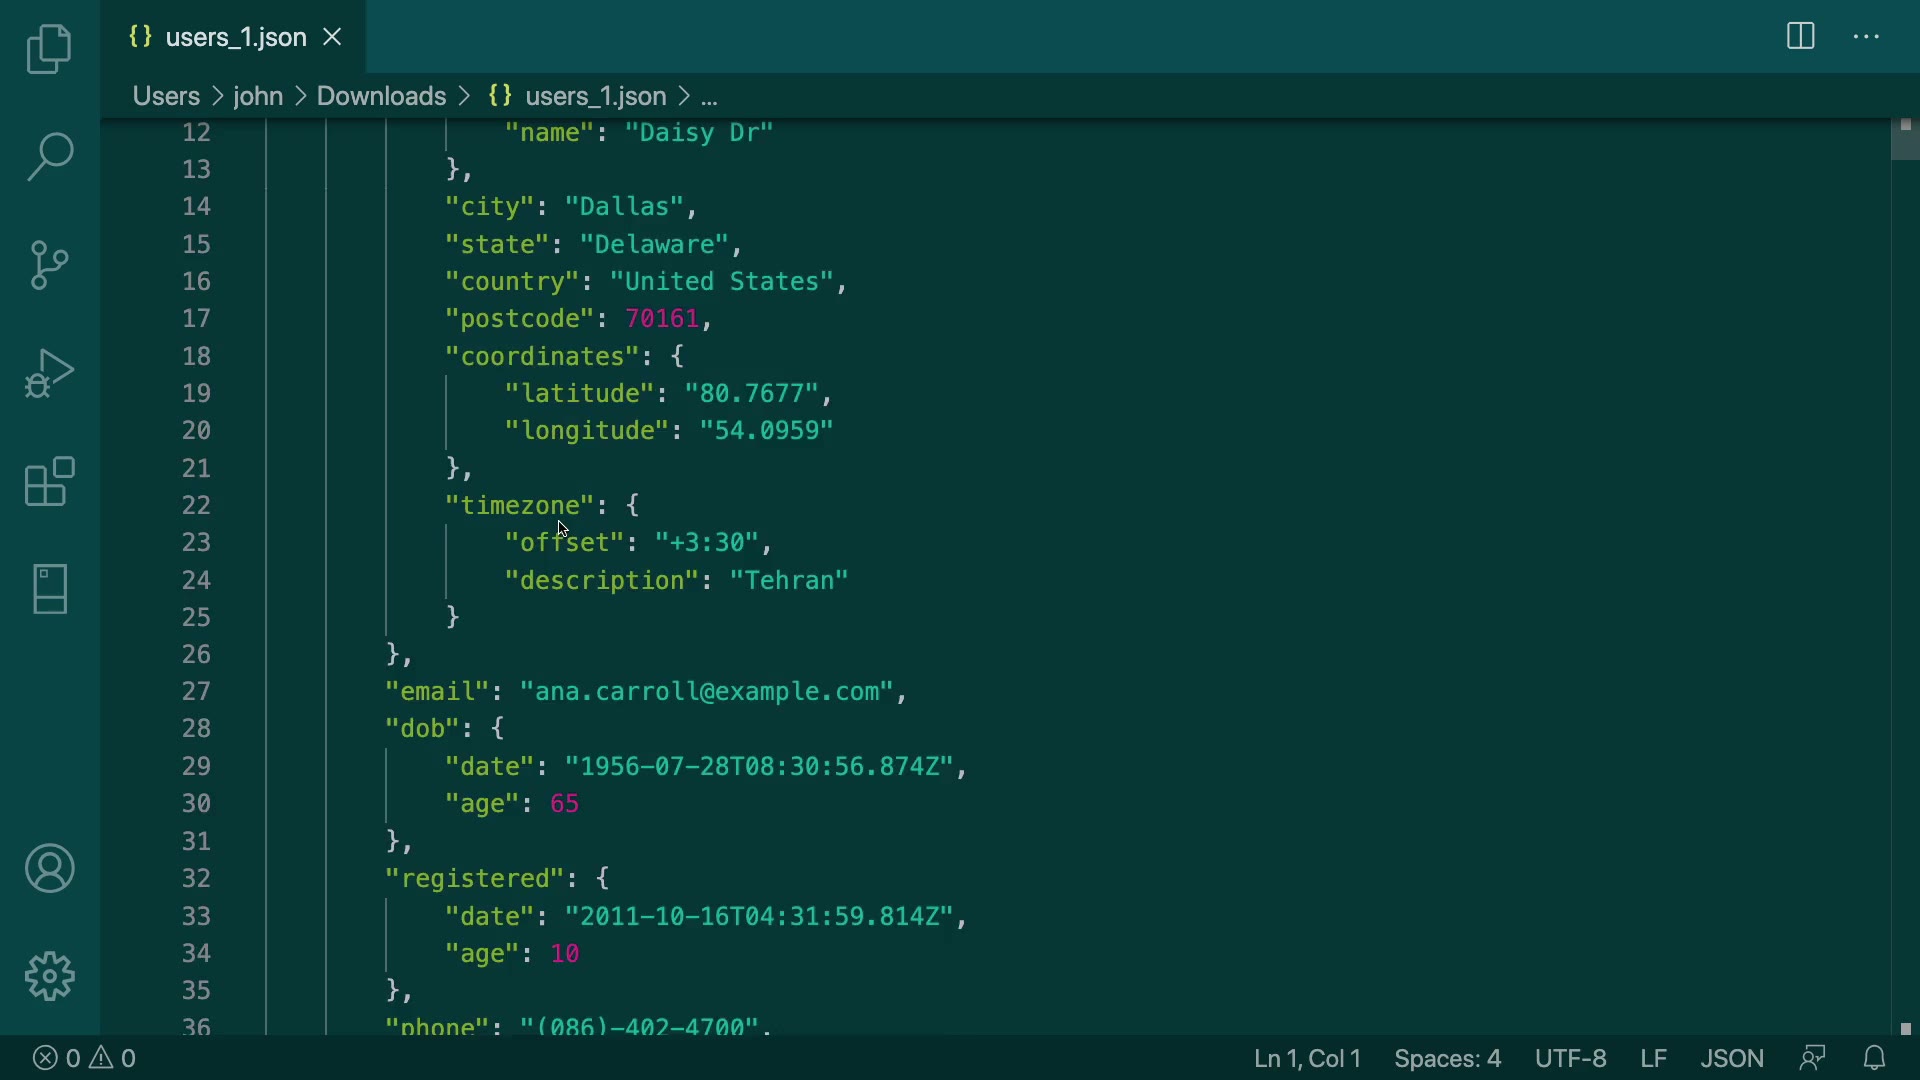This screenshot has height=1080, width=1920.
Task: Open the Run and Debug view
Action: 49,373
